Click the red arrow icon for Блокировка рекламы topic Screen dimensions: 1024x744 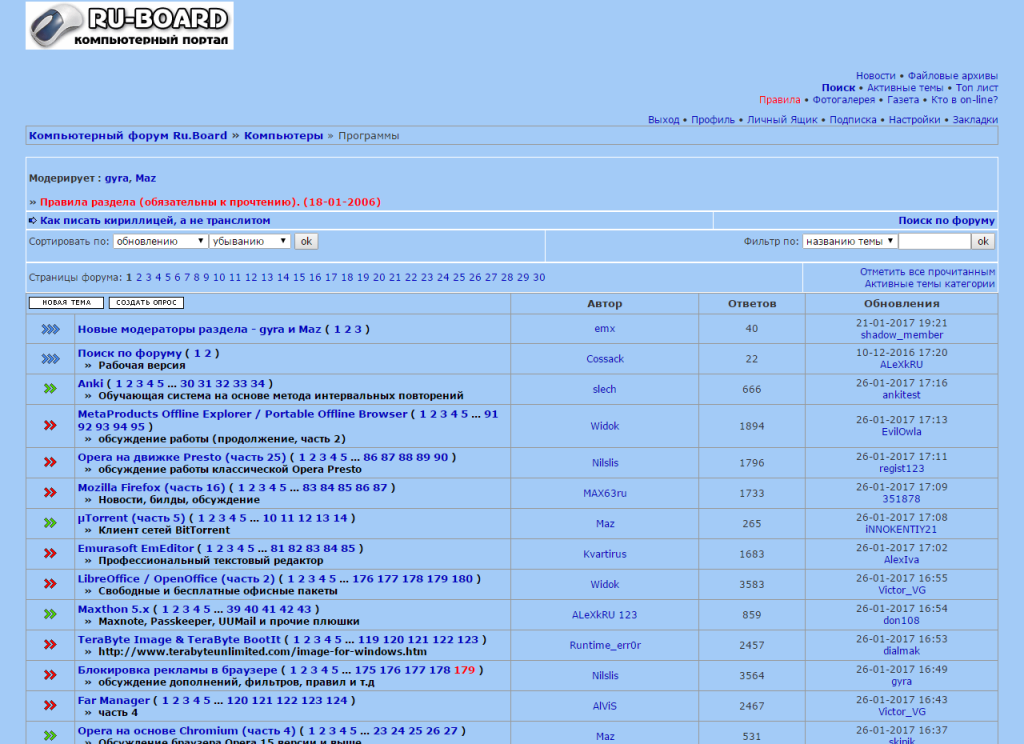click(x=50, y=675)
